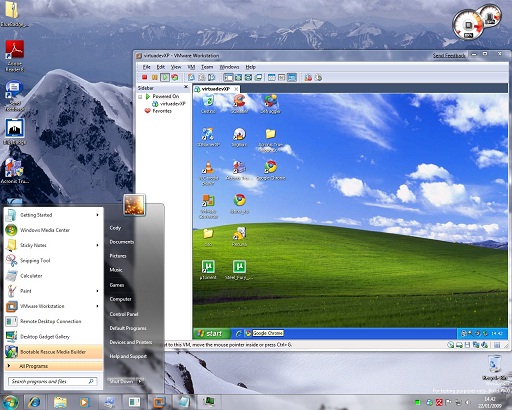Click the XP start button inside the VM
The height and width of the screenshot is (410, 512).
(x=212, y=333)
